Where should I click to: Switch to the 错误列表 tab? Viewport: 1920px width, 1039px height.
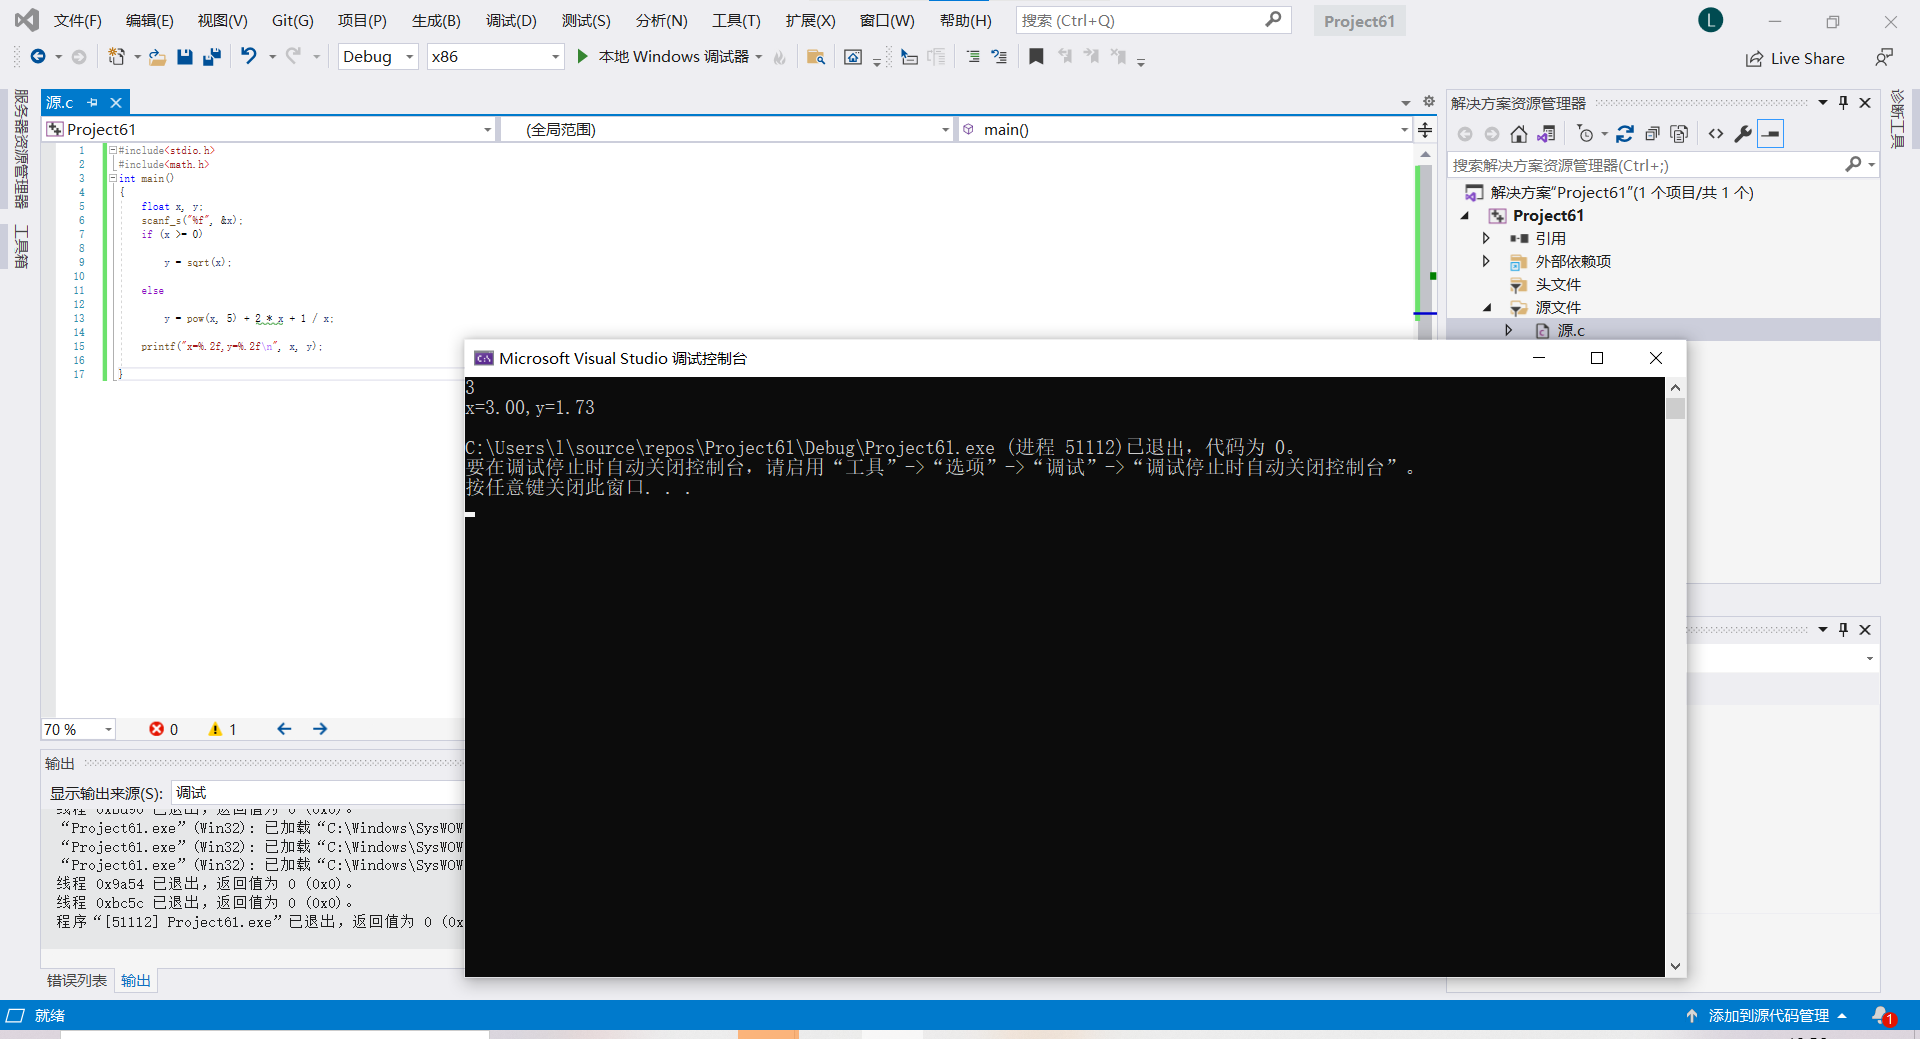pos(77,981)
